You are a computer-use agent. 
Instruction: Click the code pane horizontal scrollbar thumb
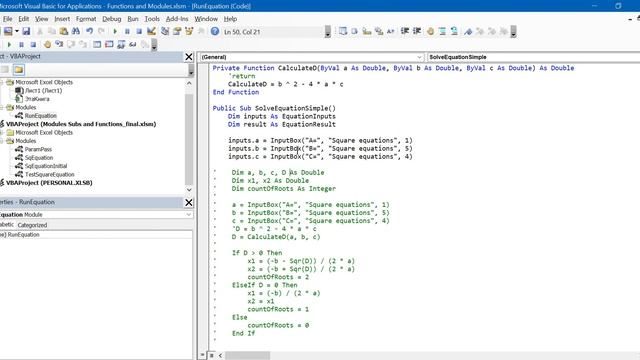coord(247,356)
